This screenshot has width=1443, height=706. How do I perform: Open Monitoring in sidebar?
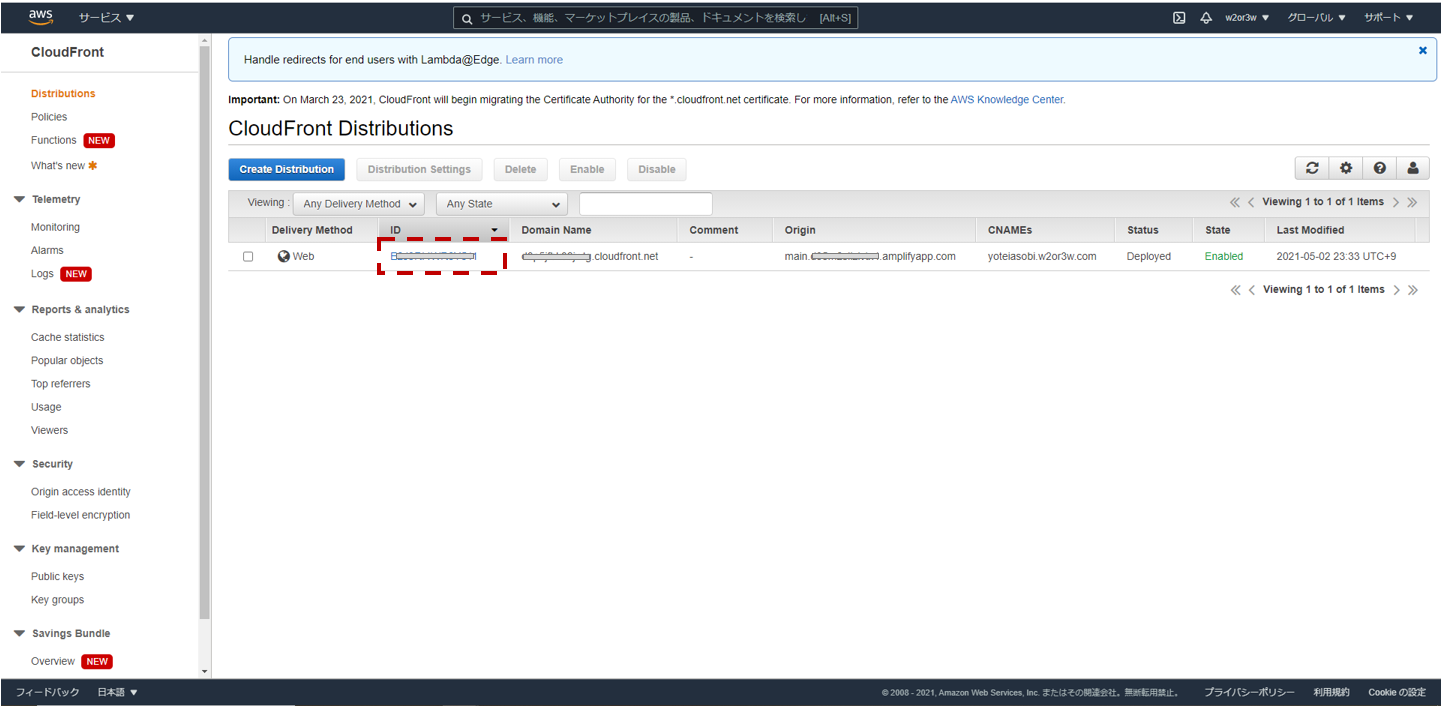tap(55, 228)
